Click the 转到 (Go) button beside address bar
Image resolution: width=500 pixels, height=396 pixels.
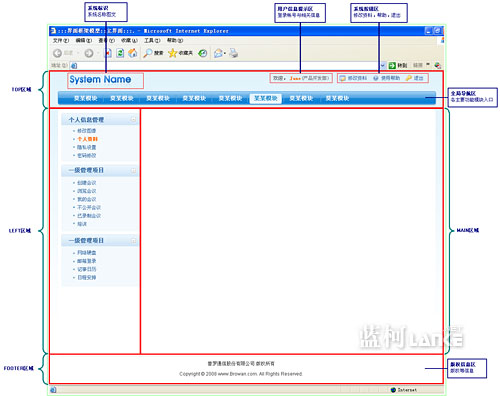click(x=398, y=65)
